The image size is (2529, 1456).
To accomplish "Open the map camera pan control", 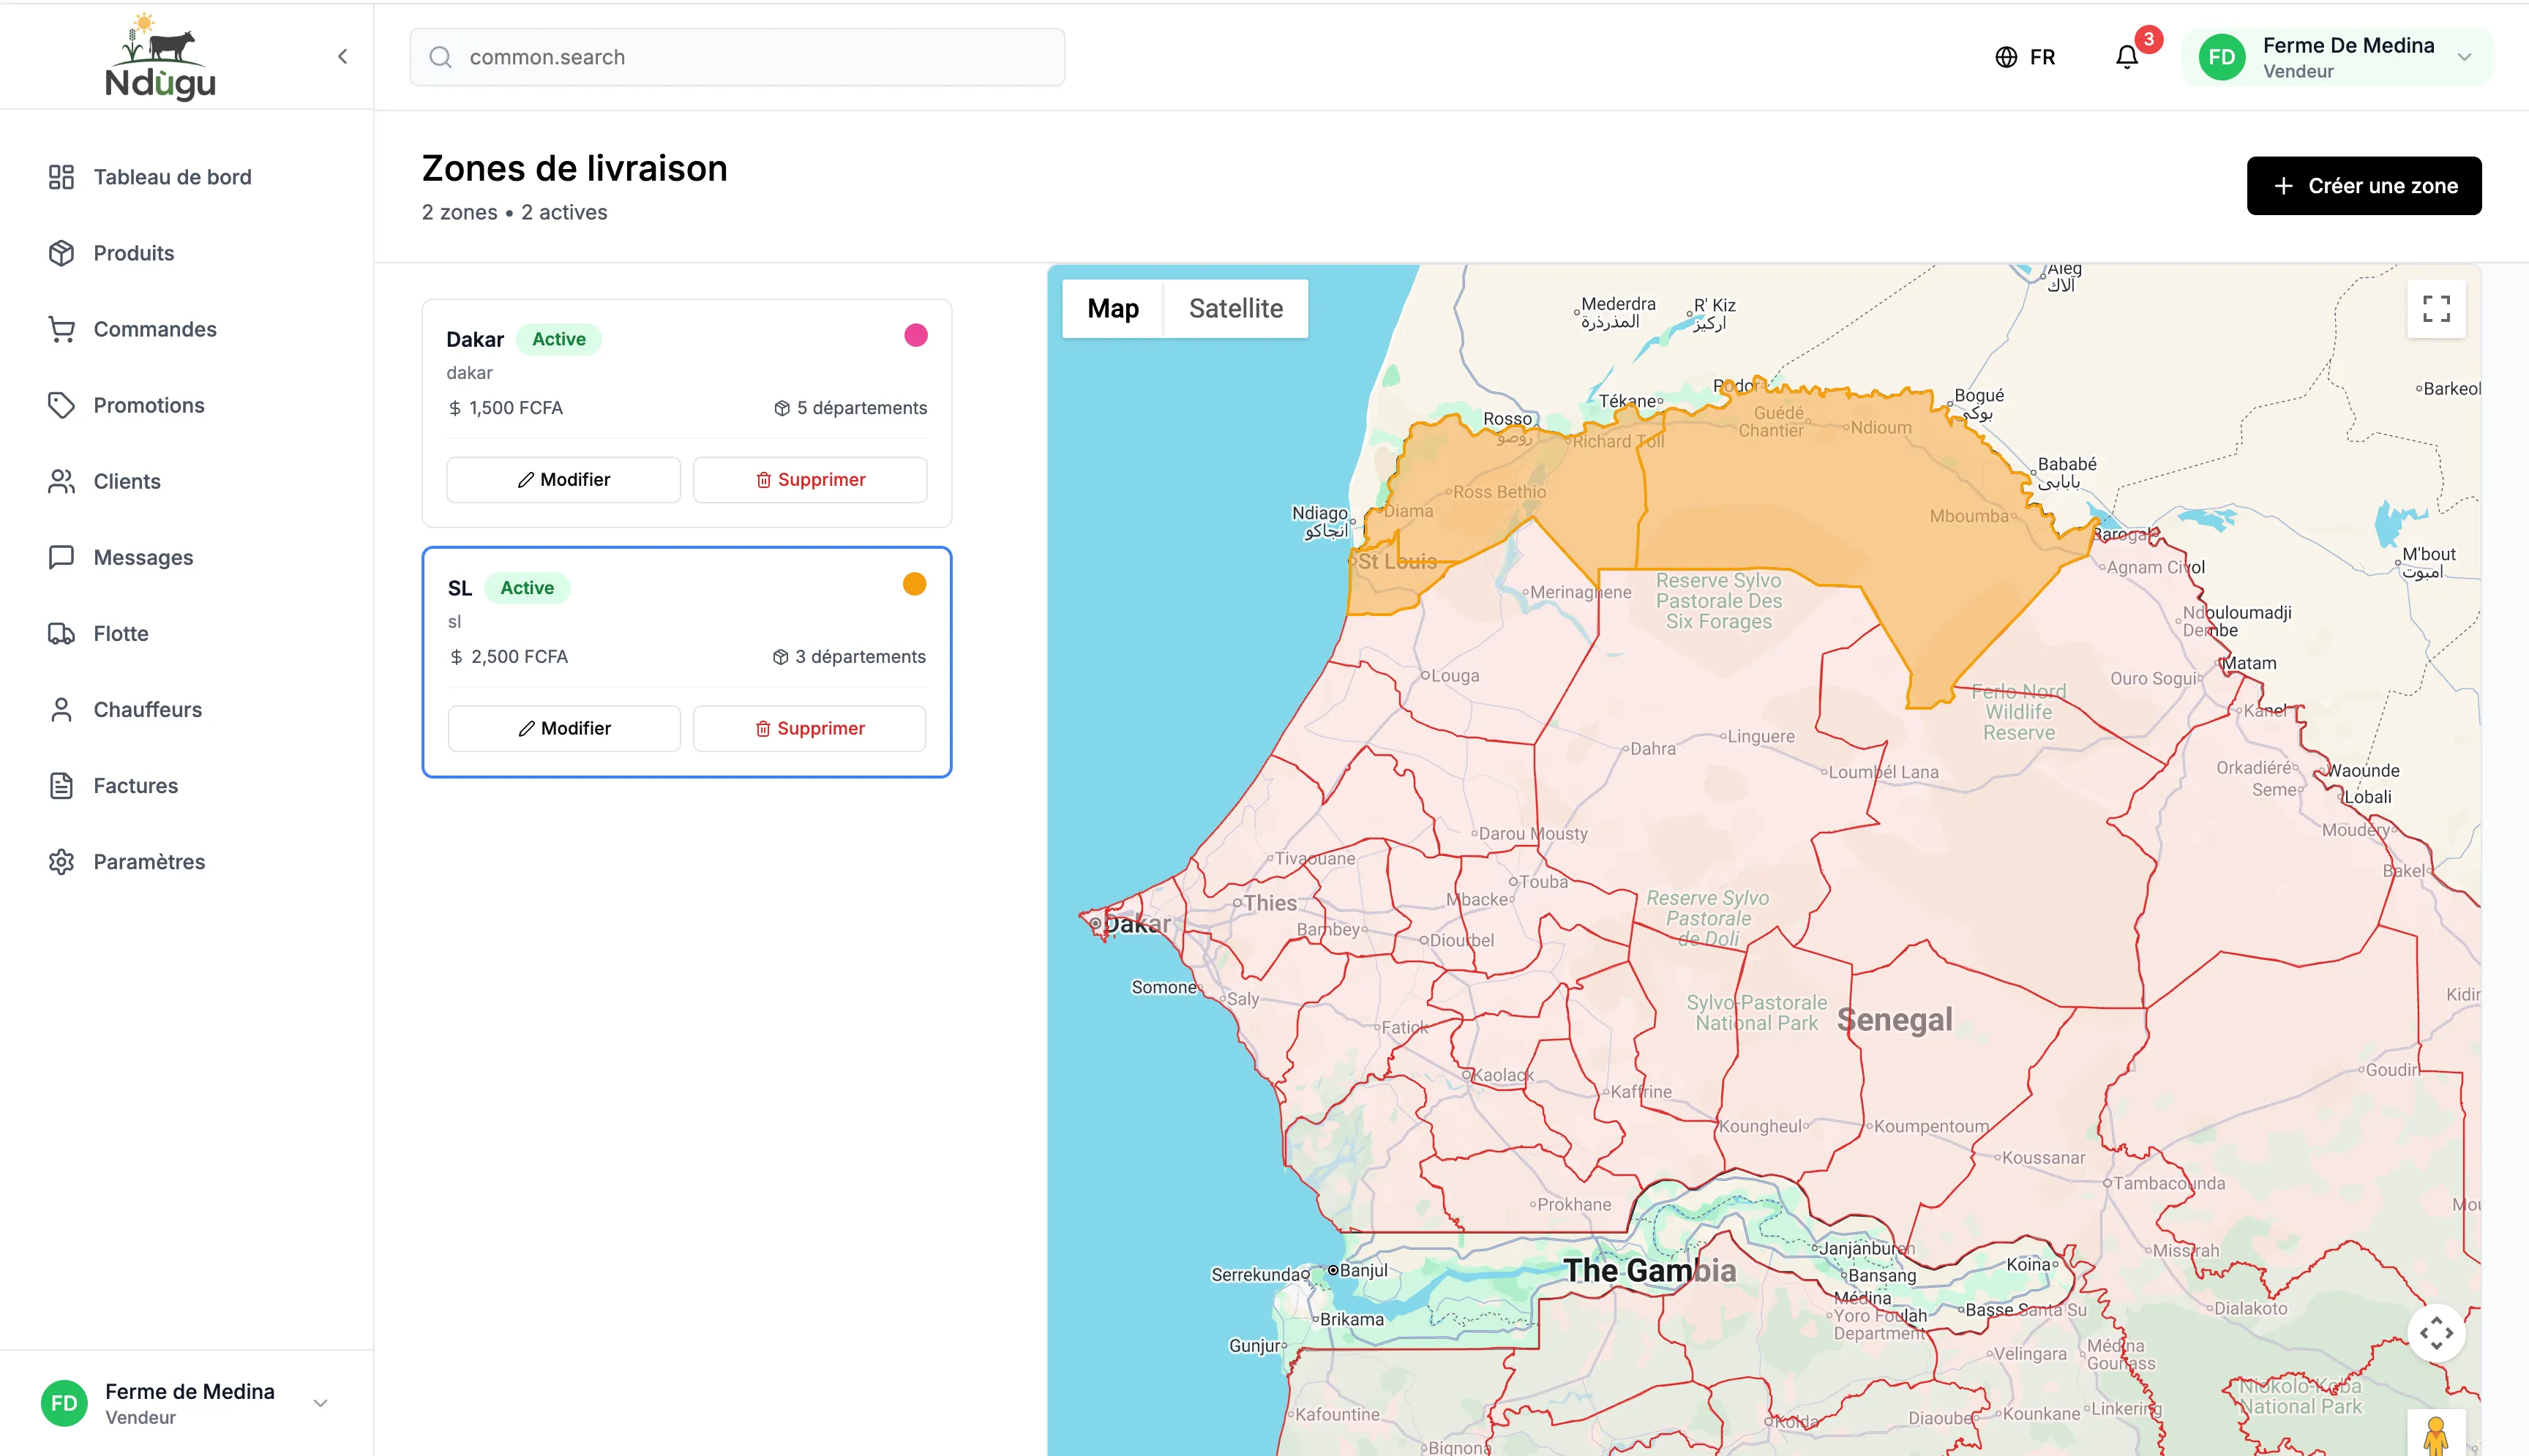I will 2436,1333.
